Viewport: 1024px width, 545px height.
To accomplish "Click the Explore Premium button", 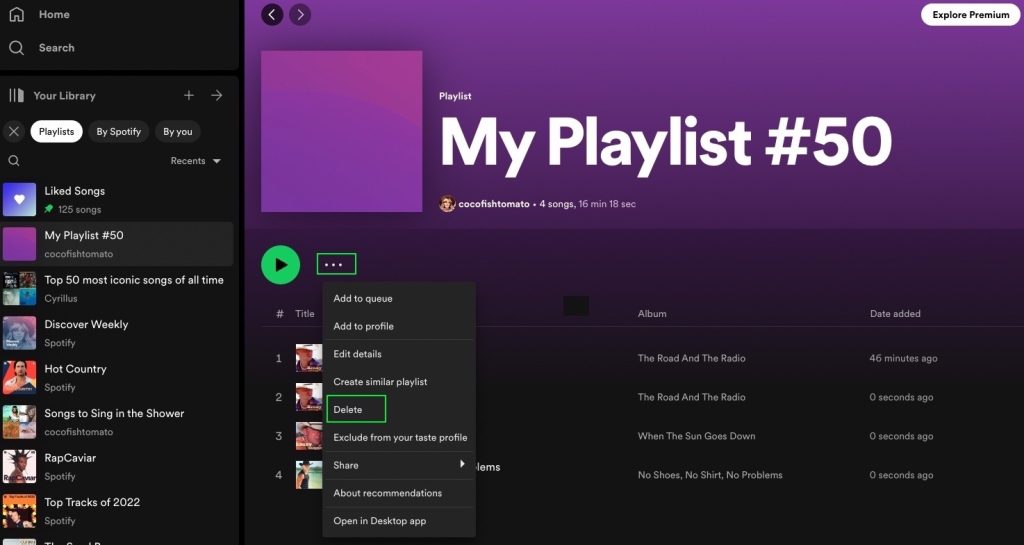I will point(970,15).
